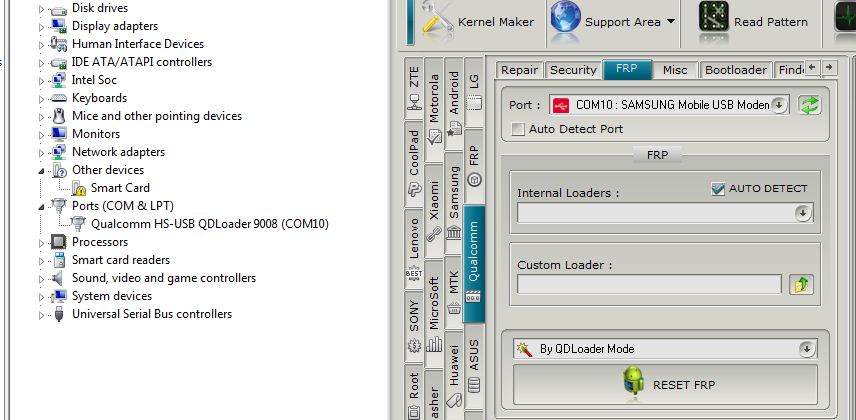Click into the Custom Loader path field
This screenshot has width=856, height=420.
pyautogui.click(x=649, y=284)
